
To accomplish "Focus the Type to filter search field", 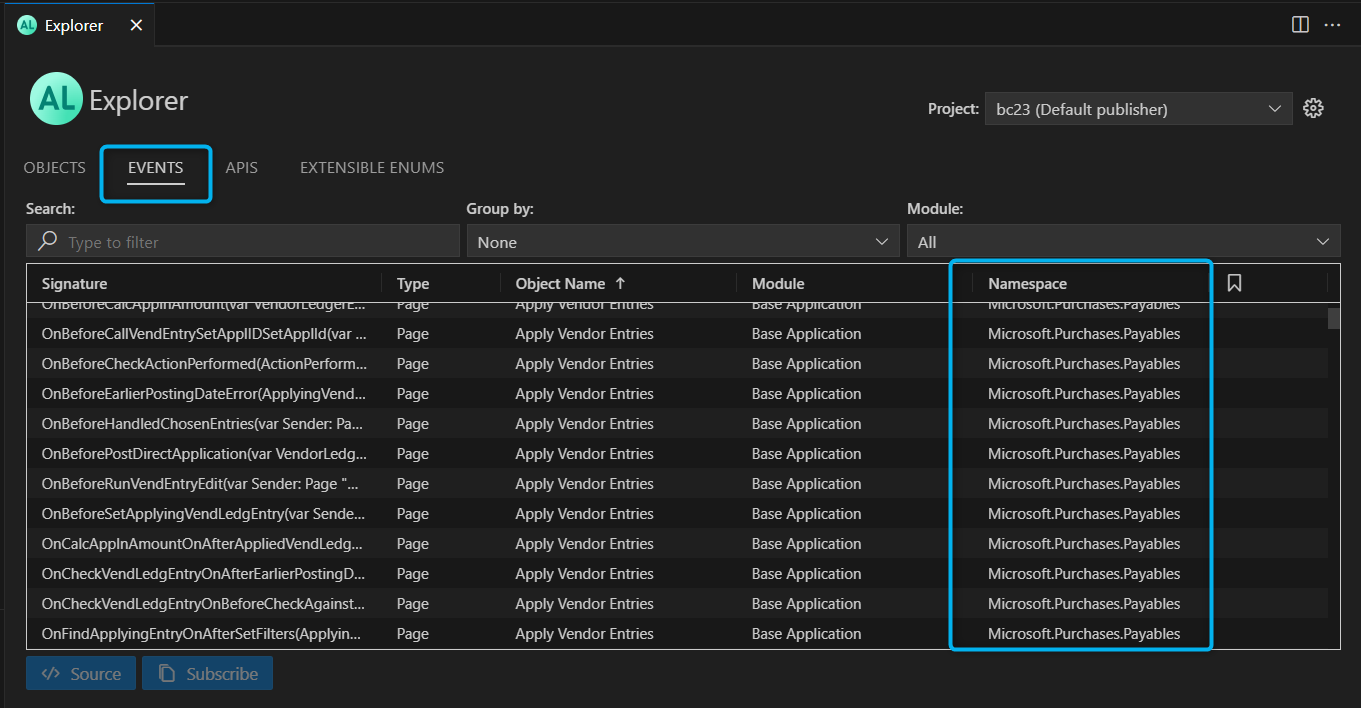I will coord(243,241).
